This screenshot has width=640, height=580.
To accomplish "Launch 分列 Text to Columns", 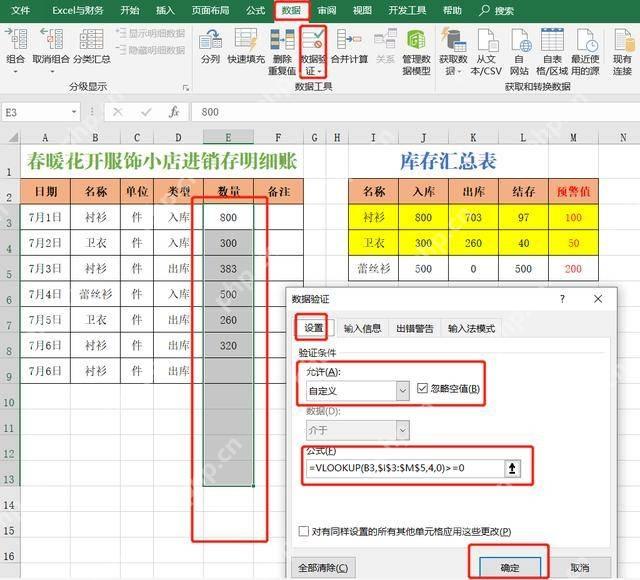I will 210,46.
